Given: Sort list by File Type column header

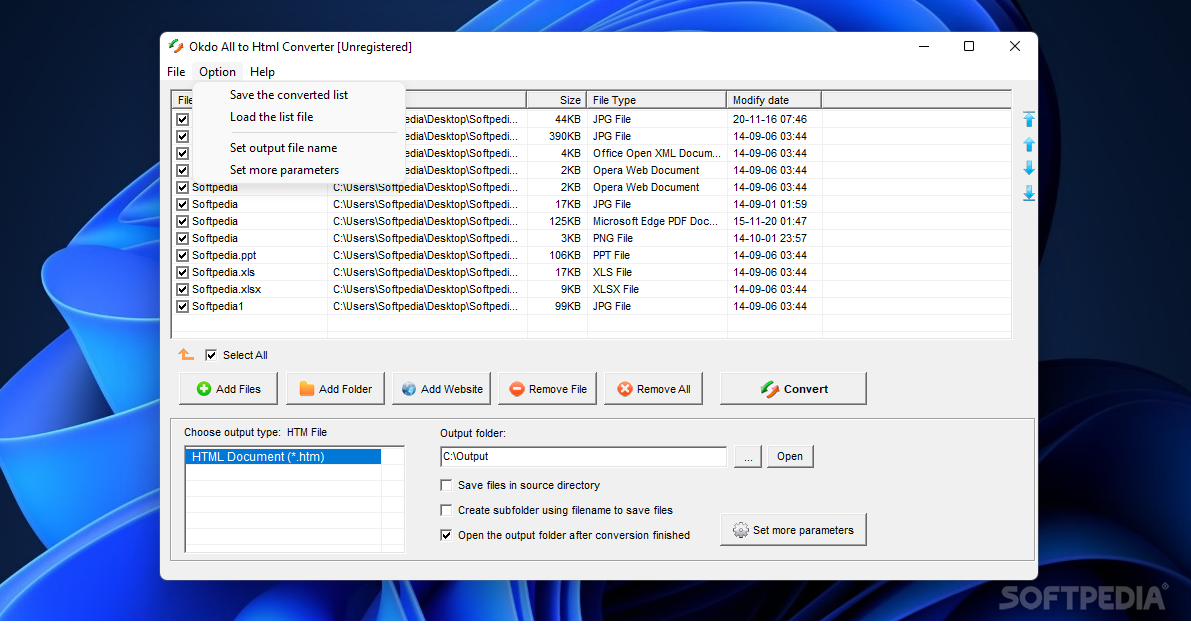Looking at the screenshot, I should click(x=656, y=99).
